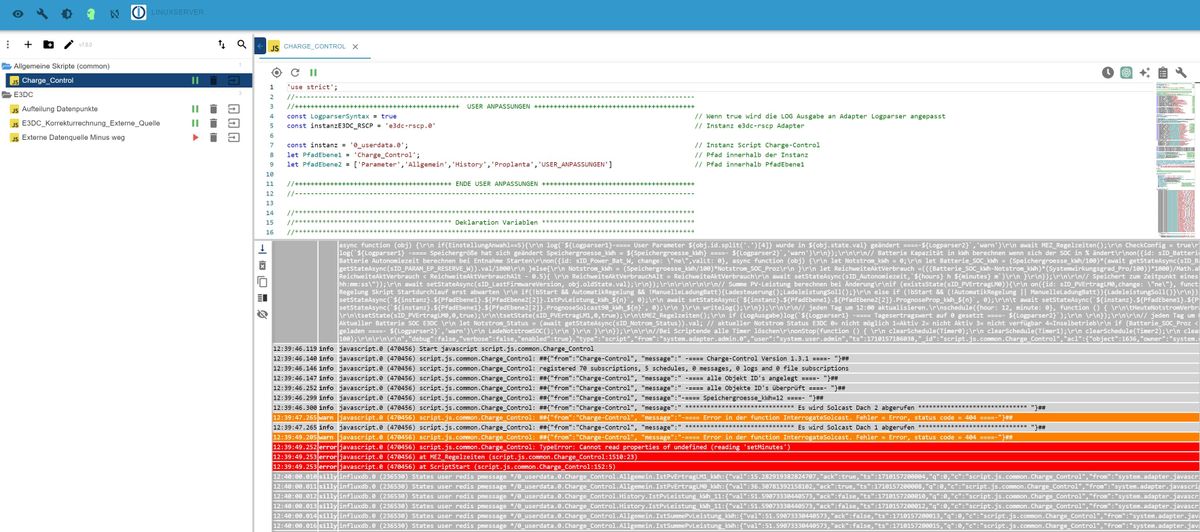Open wrench settings icon in top bar
The height and width of the screenshot is (532, 1200).
41,14
